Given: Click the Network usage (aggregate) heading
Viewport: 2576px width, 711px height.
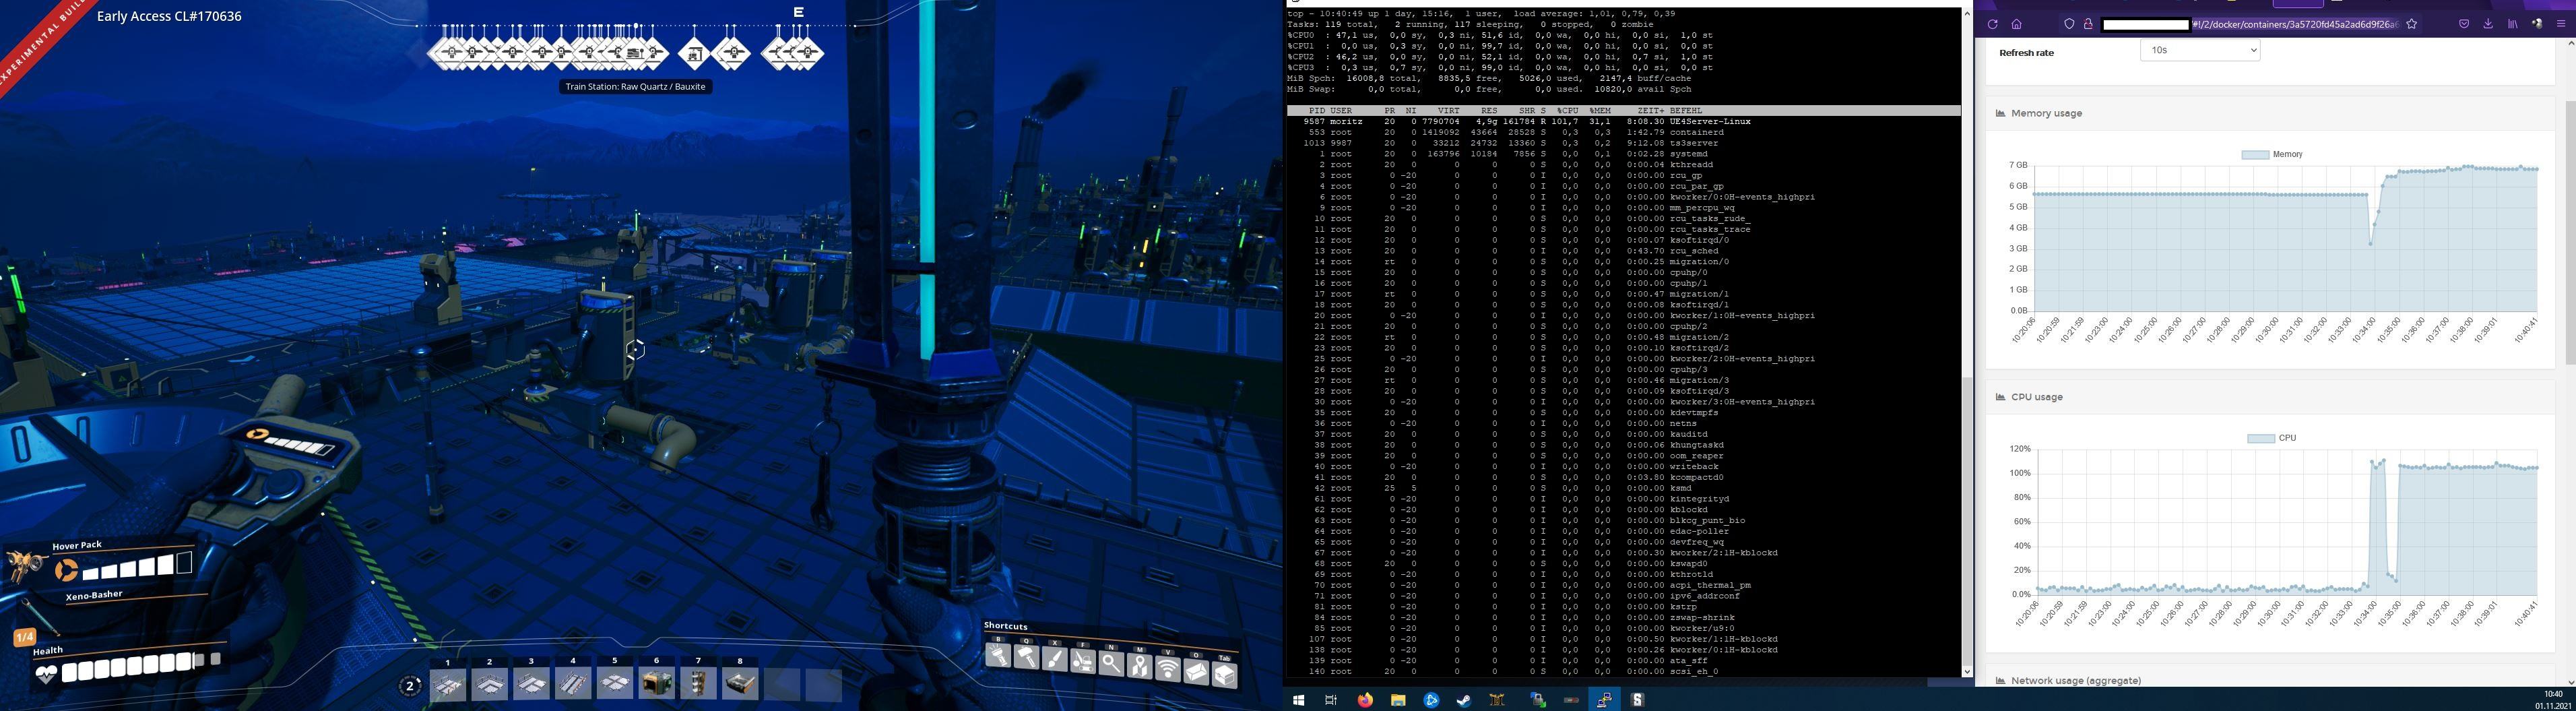Looking at the screenshot, I should pyautogui.click(x=2076, y=681).
